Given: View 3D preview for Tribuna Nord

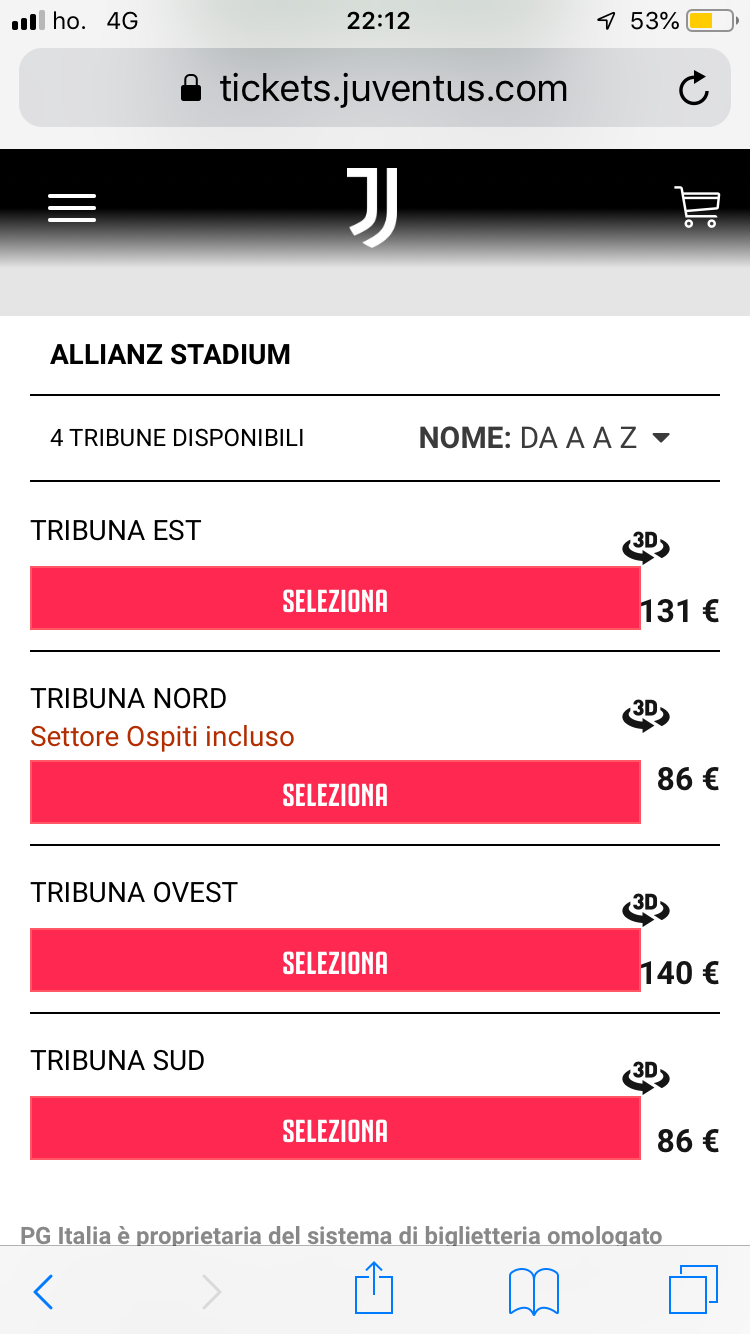Looking at the screenshot, I should [x=645, y=714].
